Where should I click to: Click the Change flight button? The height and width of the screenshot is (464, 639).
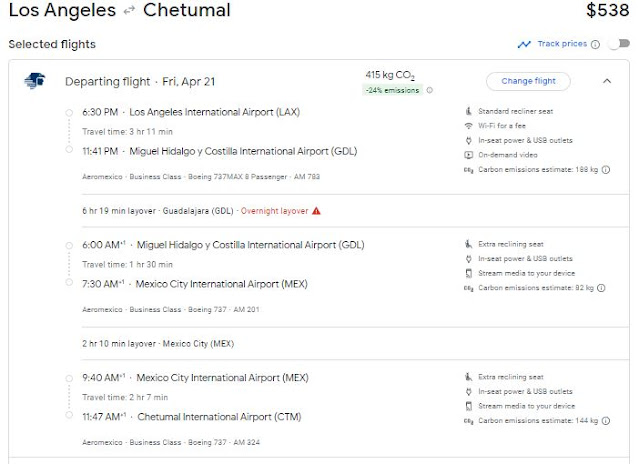pos(528,81)
